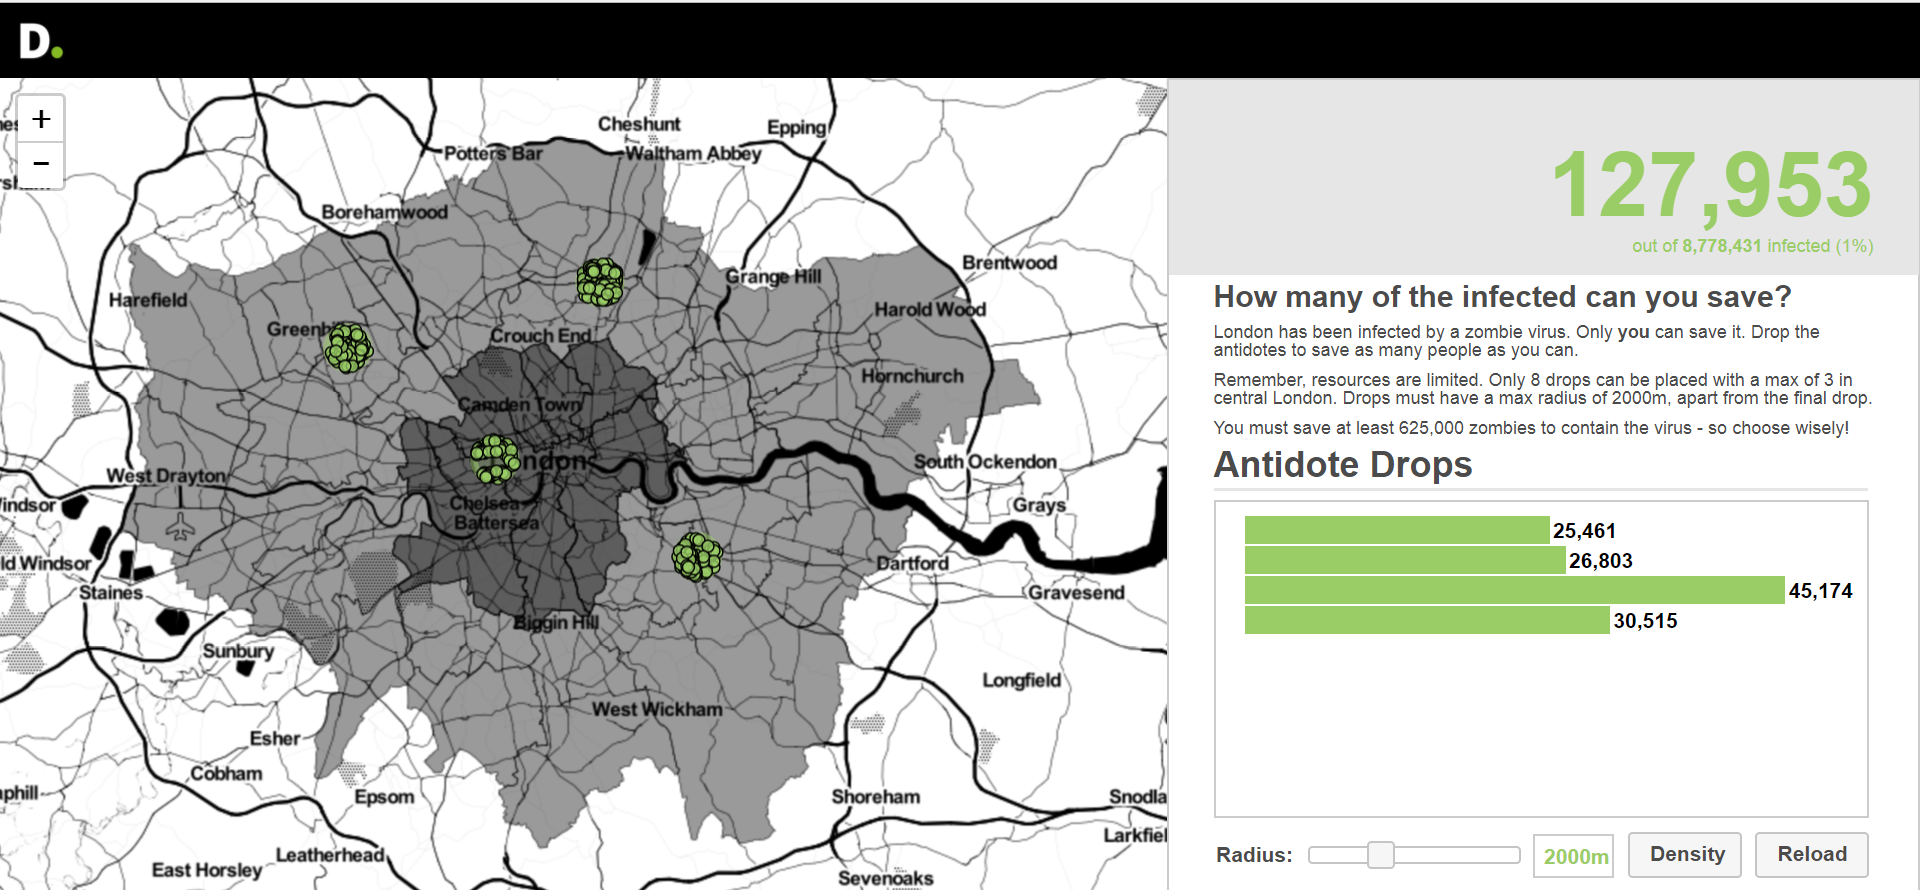Click Cobham label on map
Viewport: 1920px width, 890px height.
[226, 774]
